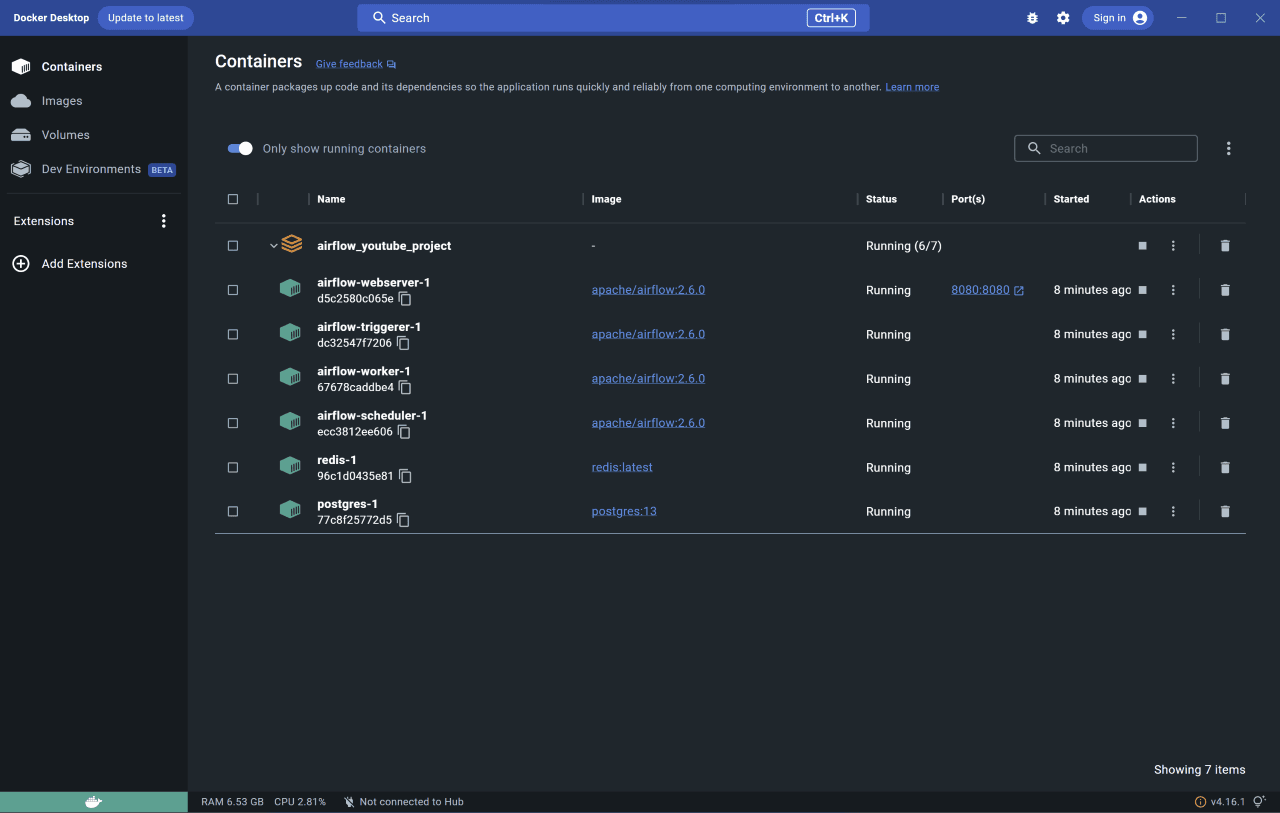This screenshot has height=813, width=1280.
Task: Open Docker Desktop settings gear
Action: click(1063, 18)
